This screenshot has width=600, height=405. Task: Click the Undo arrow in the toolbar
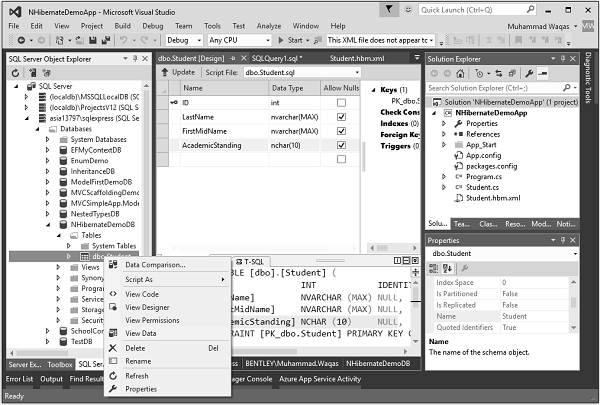(123, 40)
